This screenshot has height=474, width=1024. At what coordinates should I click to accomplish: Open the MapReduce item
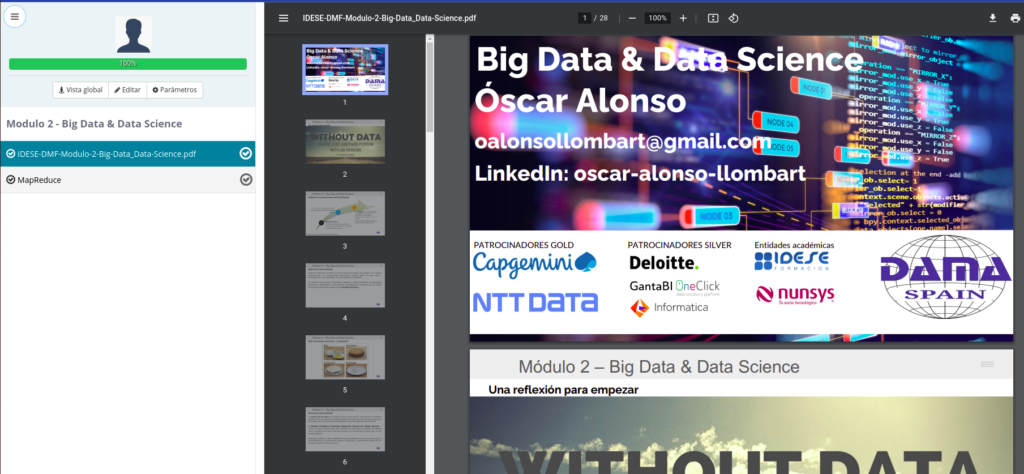tap(128, 180)
